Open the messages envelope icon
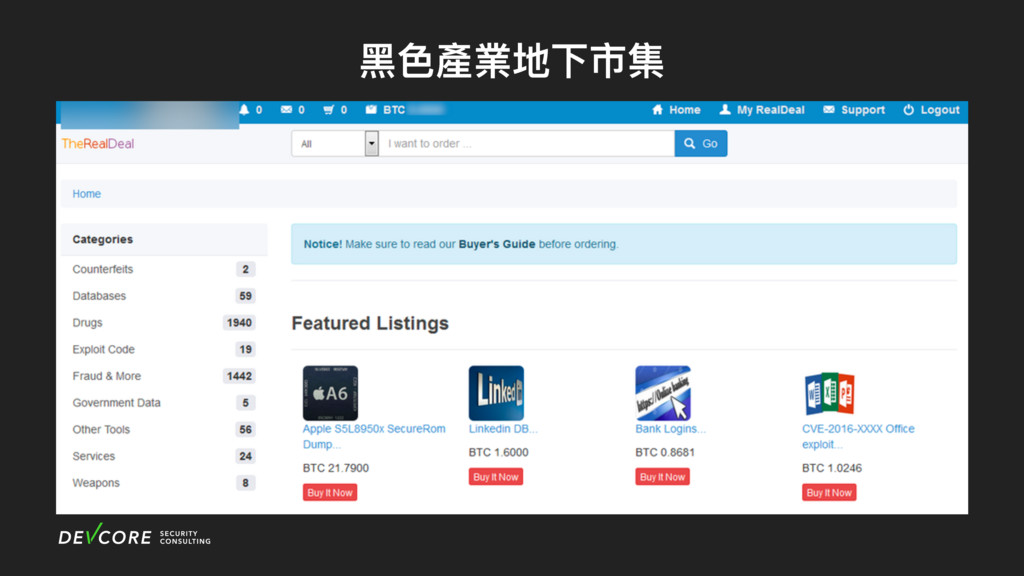Viewport: 1024px width, 576px height. (x=286, y=110)
